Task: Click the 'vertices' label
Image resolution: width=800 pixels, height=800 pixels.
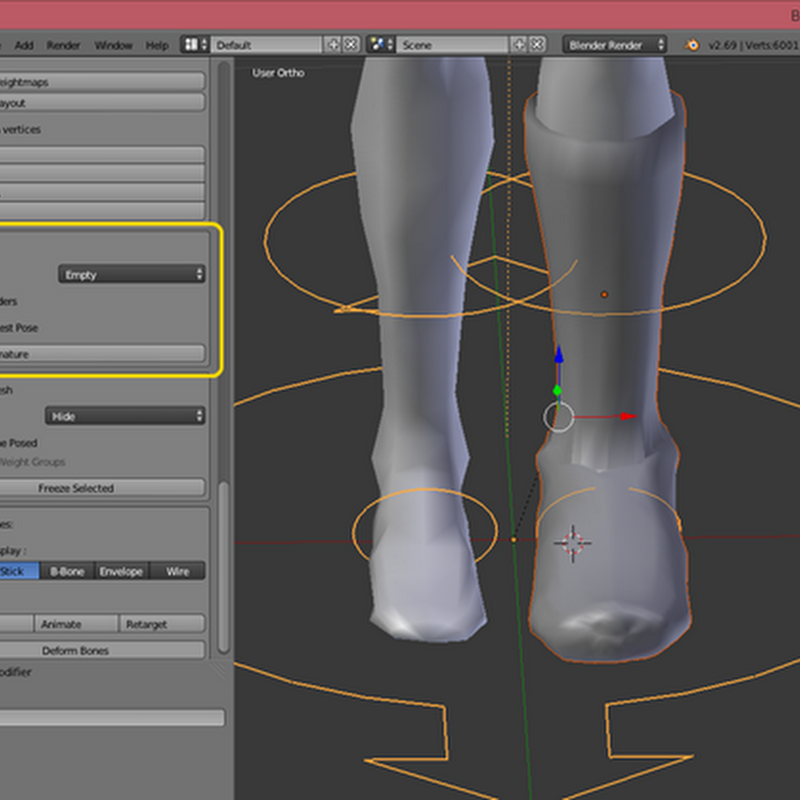Action: click(x=21, y=130)
